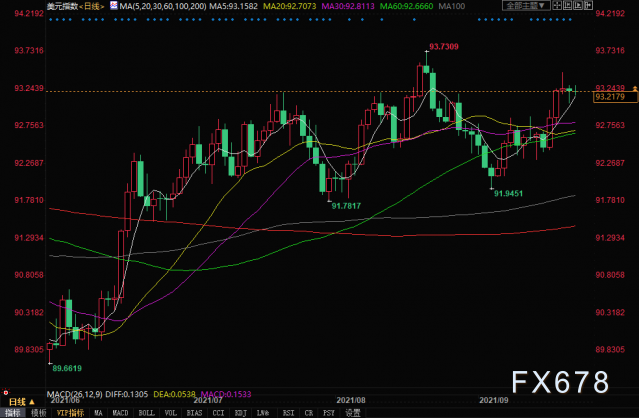The width and height of the screenshot is (640, 418).
Task: Click the crosshair cursor icon in top toolbar
Action: (557, 5)
